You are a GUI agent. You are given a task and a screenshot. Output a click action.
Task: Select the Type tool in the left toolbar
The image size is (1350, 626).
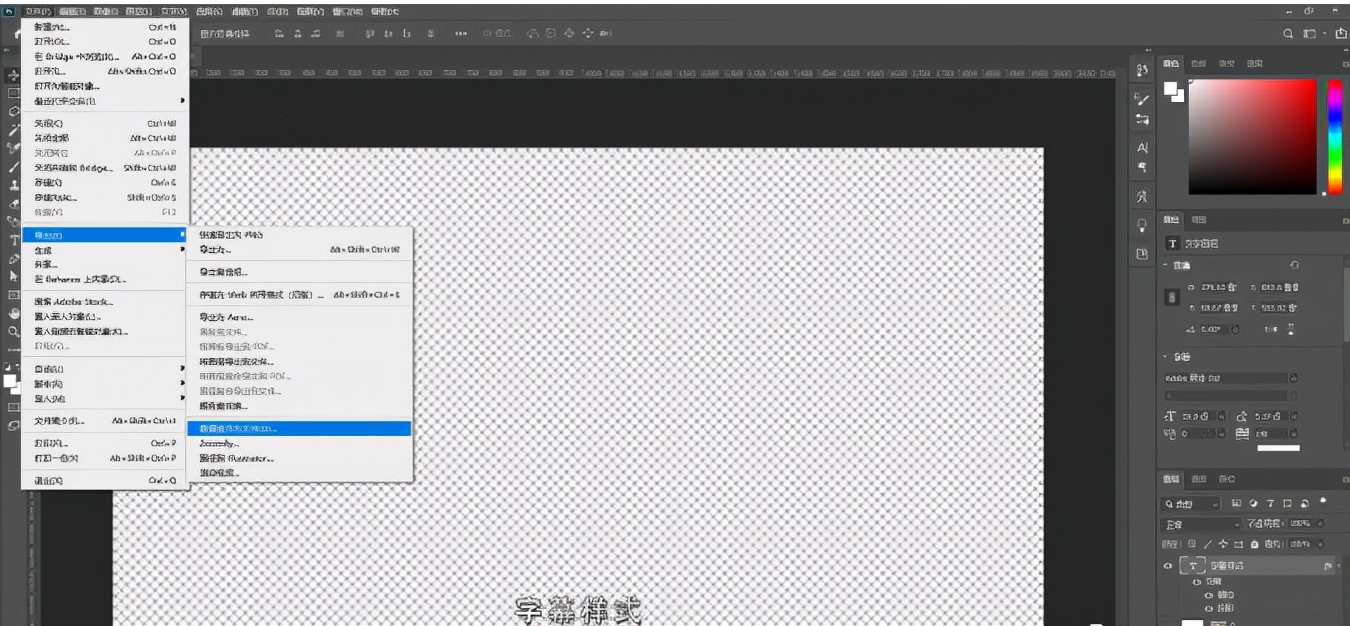[x=13, y=239]
